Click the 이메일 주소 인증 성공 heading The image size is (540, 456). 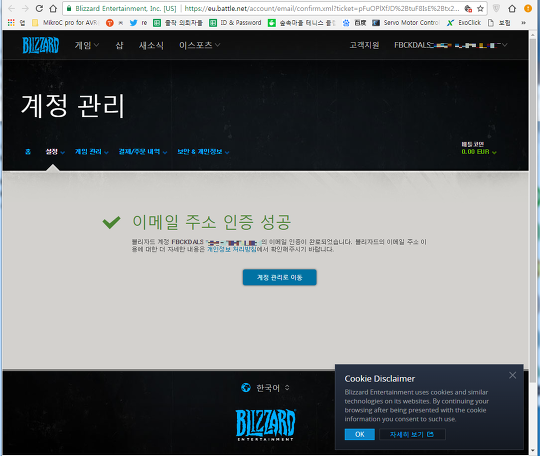tap(212, 222)
